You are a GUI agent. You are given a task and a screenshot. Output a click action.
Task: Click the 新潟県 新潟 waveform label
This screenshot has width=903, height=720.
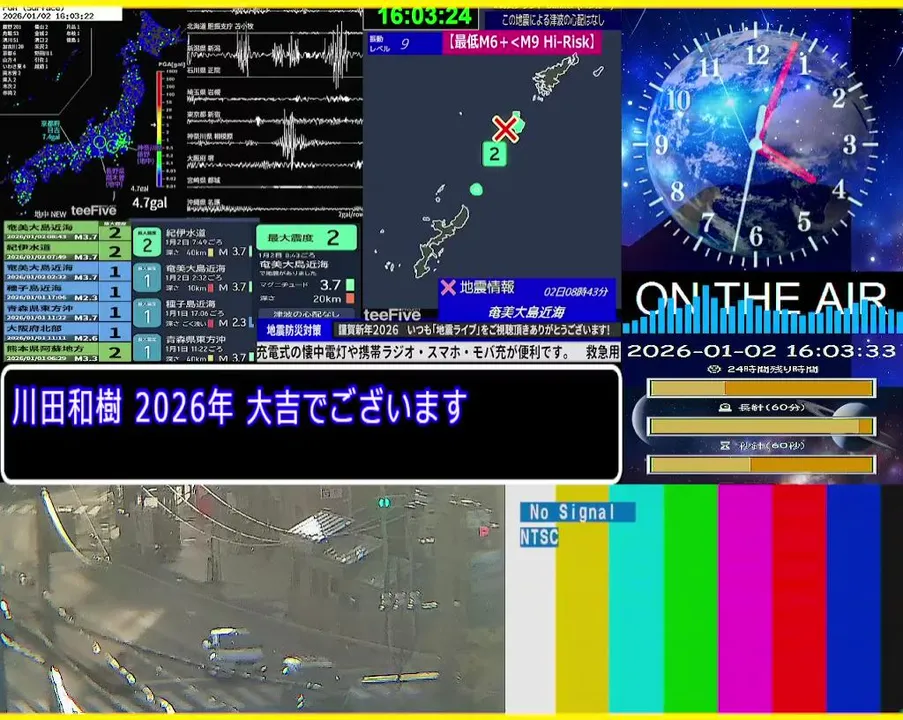(x=204, y=48)
